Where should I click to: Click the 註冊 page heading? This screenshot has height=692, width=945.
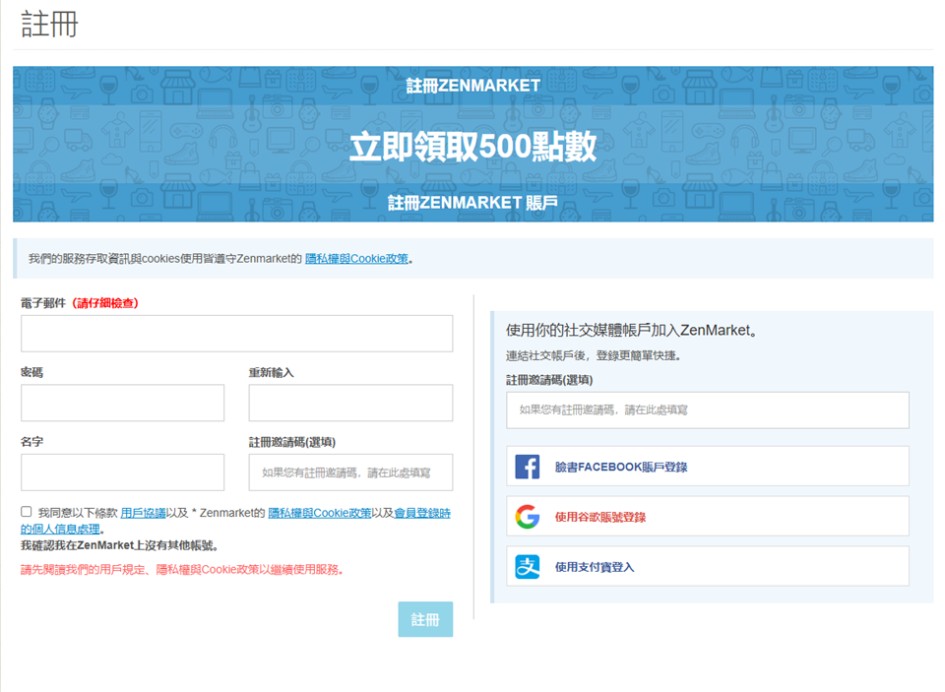pos(49,25)
